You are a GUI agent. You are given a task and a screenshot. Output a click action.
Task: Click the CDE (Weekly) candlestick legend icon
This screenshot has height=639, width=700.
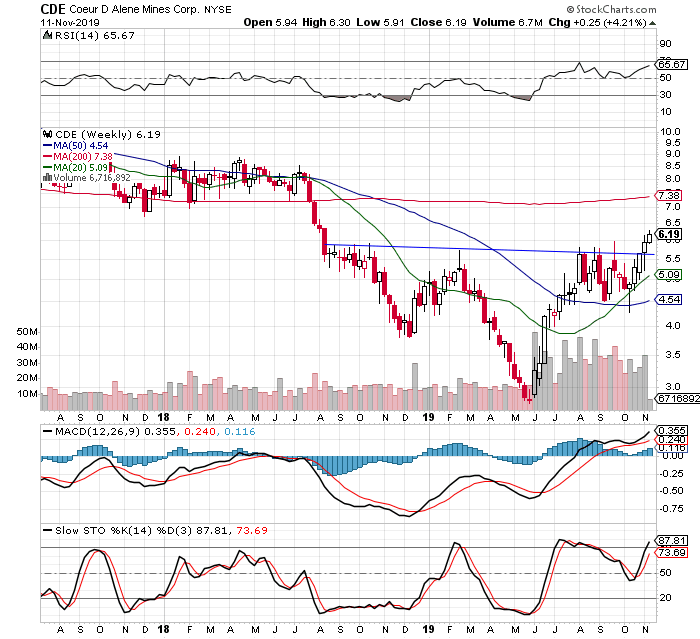(x=44, y=133)
